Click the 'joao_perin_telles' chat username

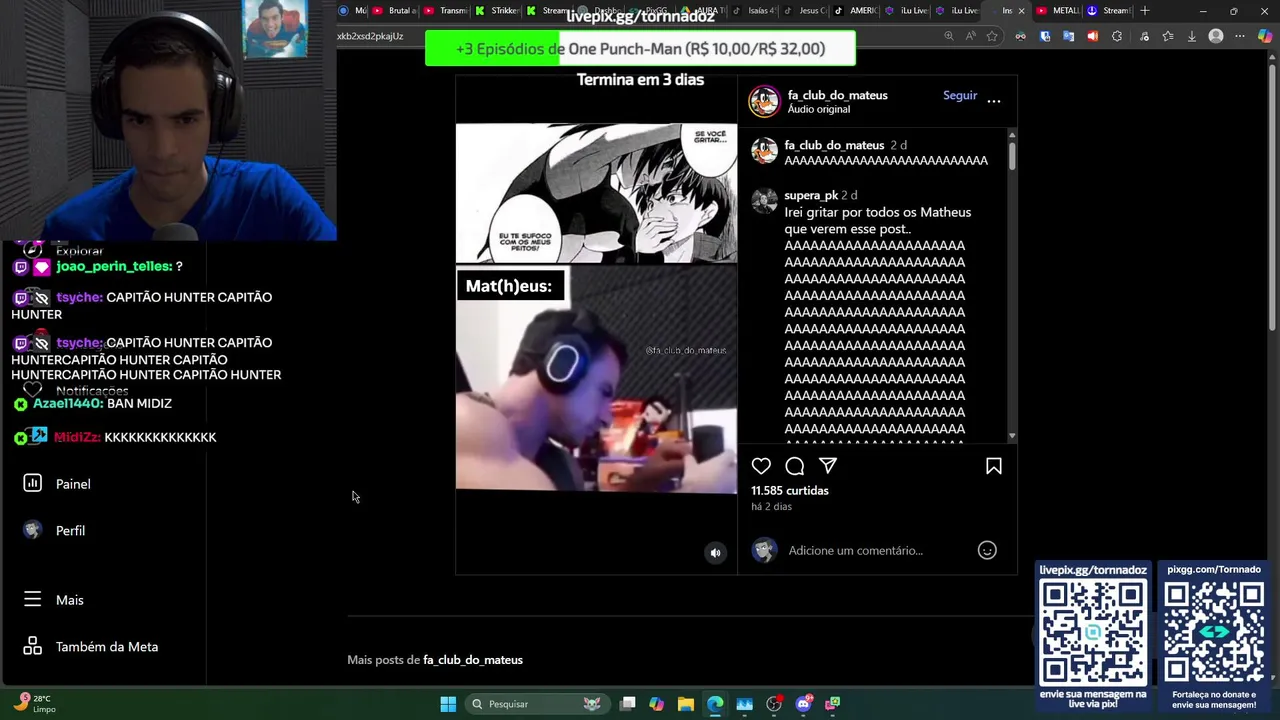click(x=114, y=266)
